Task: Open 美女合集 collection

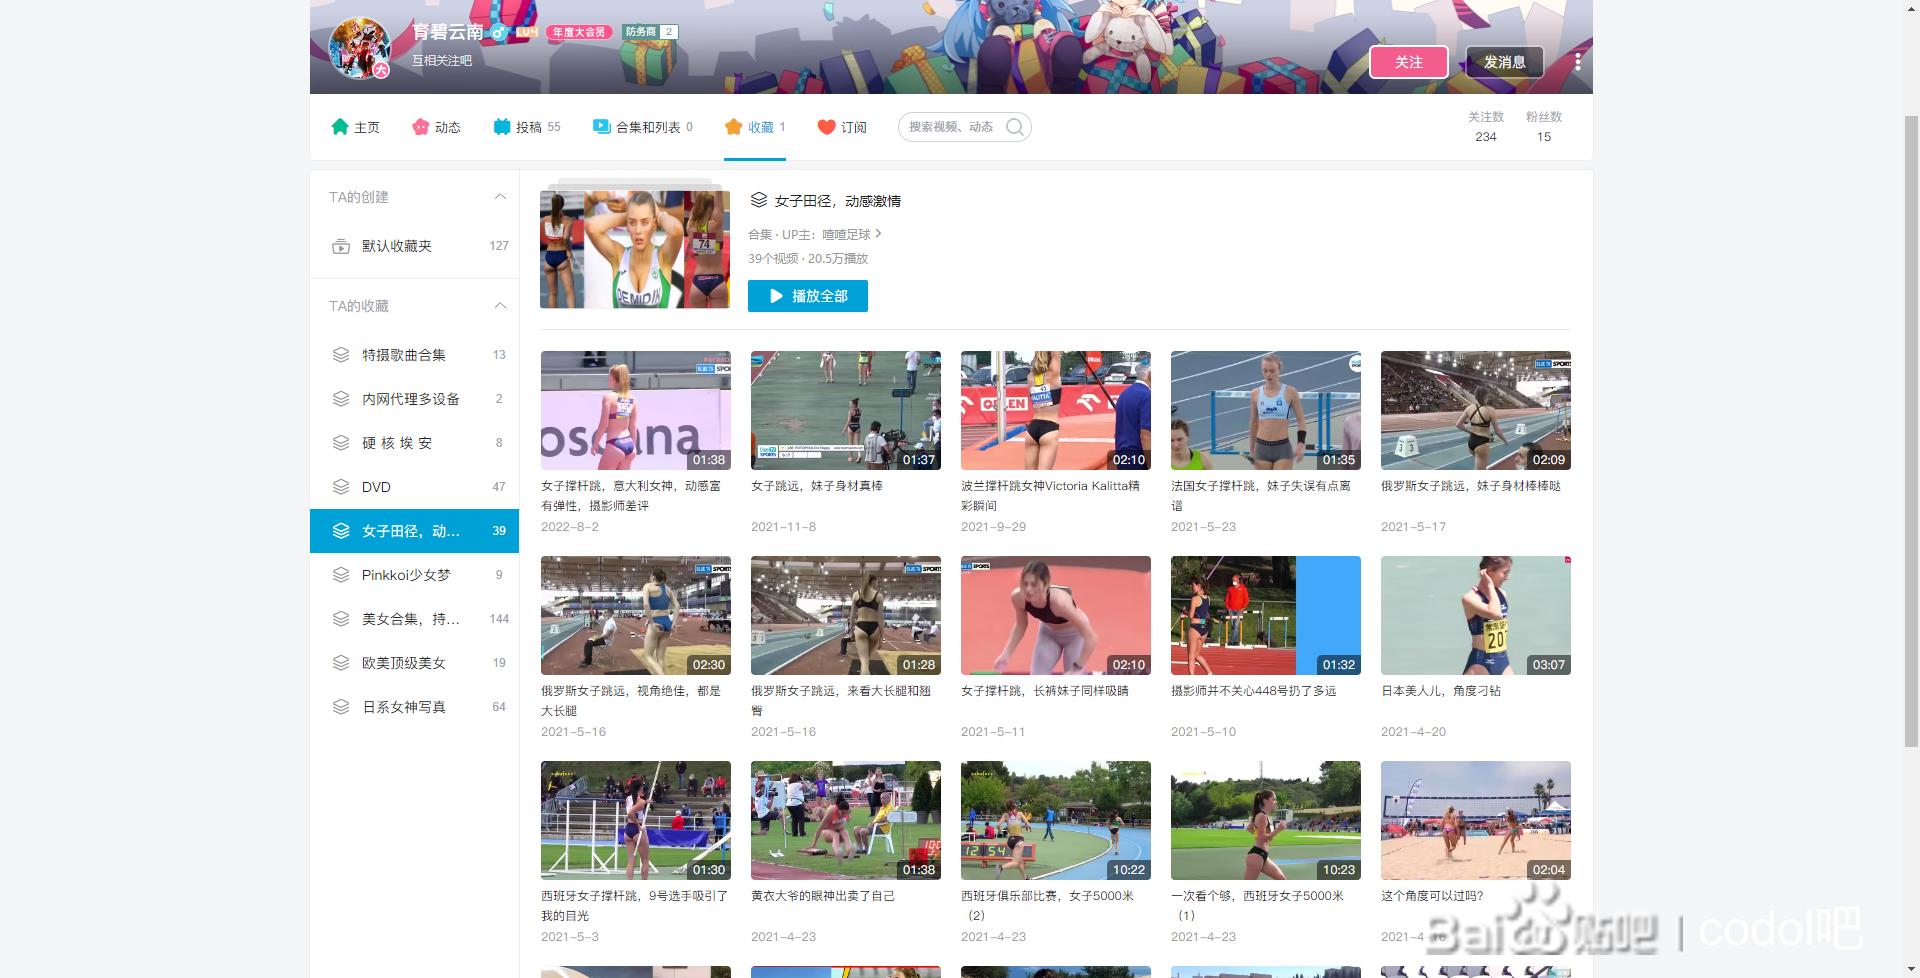Action: tap(414, 619)
